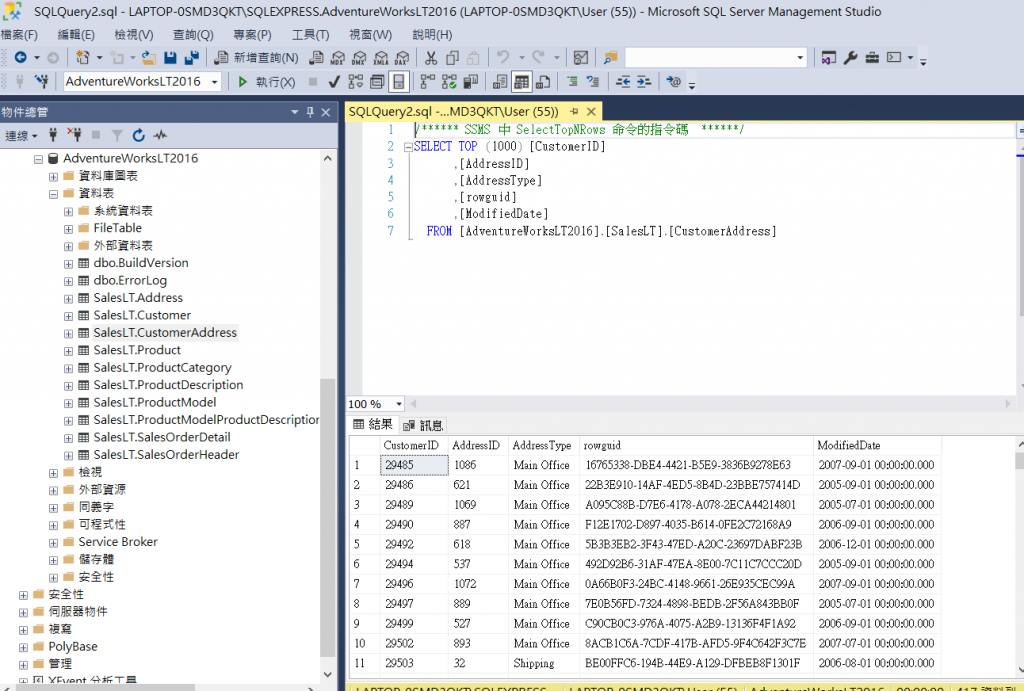Select SalesLT.SalesOrderHeader table
Image resolution: width=1024 pixels, height=691 pixels.
click(x=166, y=455)
